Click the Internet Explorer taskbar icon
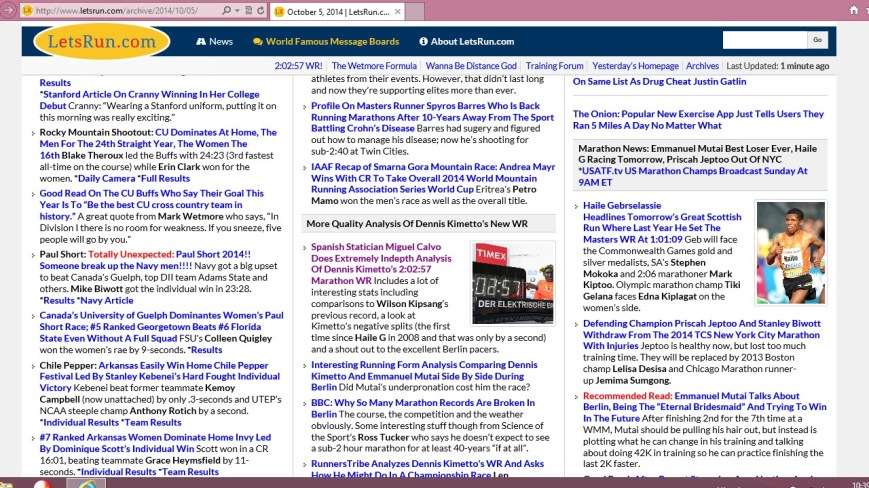The width and height of the screenshot is (869, 488). coord(86,486)
